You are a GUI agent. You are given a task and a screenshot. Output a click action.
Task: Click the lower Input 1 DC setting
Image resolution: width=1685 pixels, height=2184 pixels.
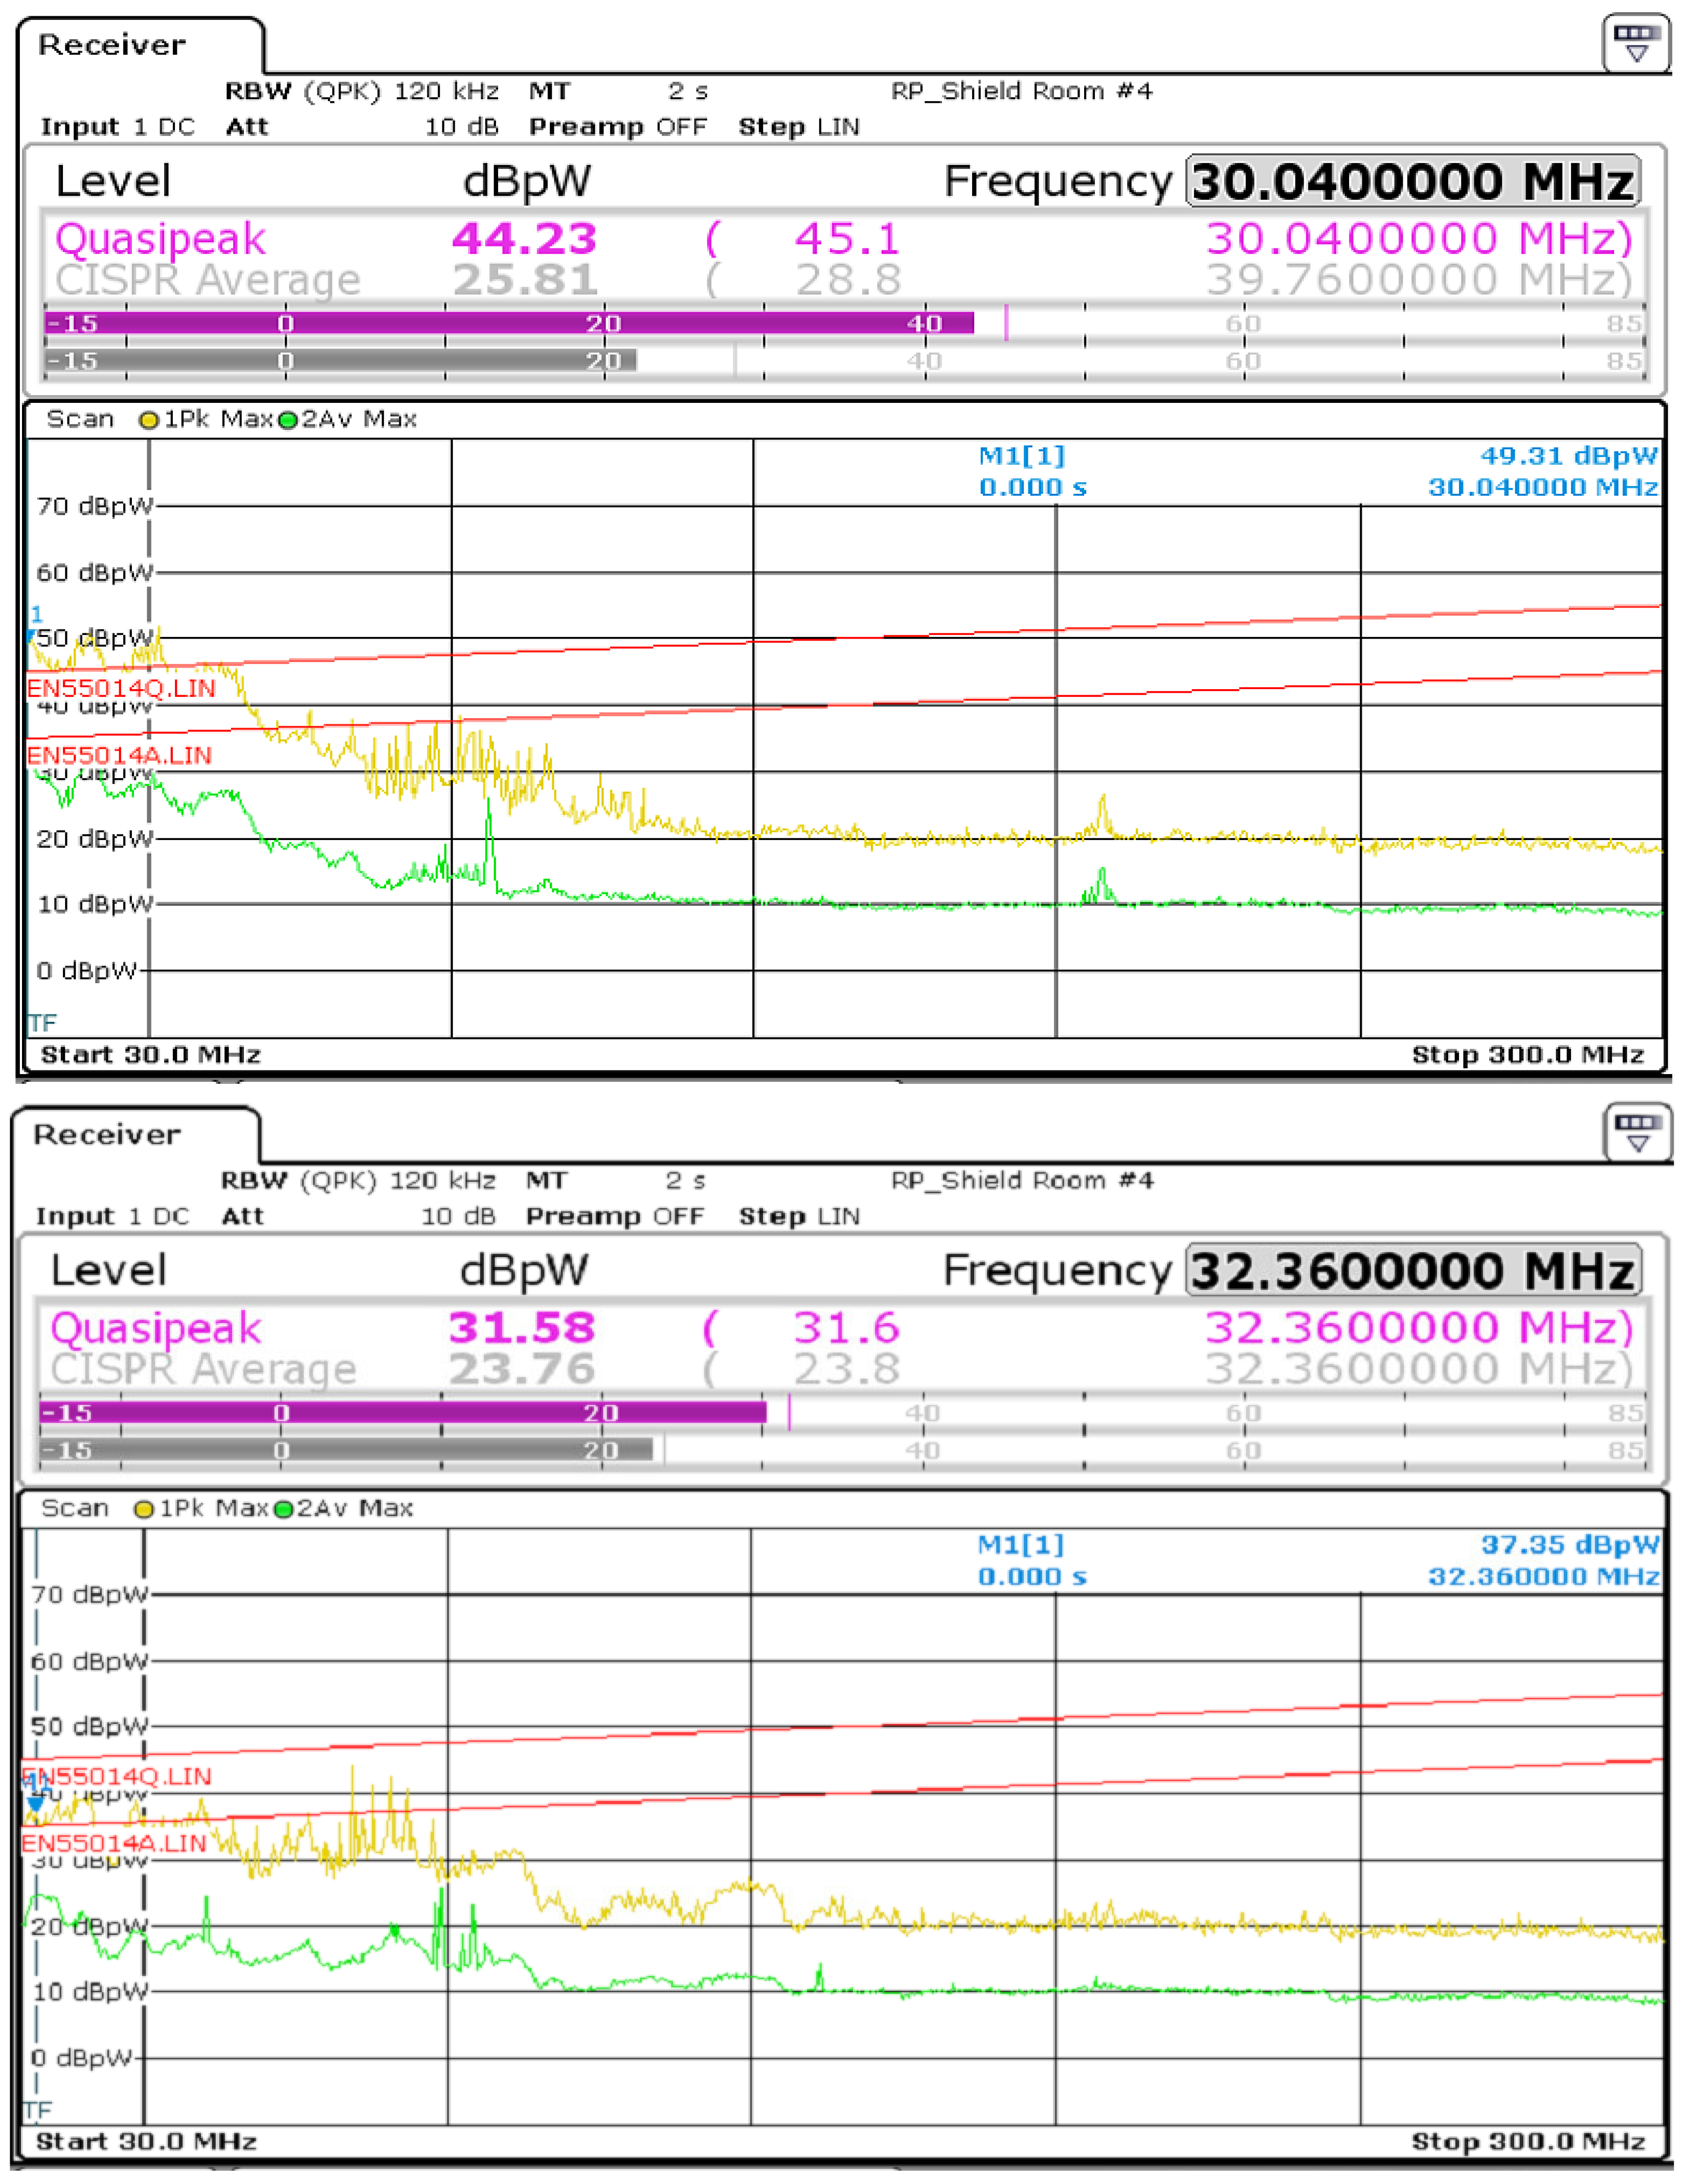[112, 1216]
